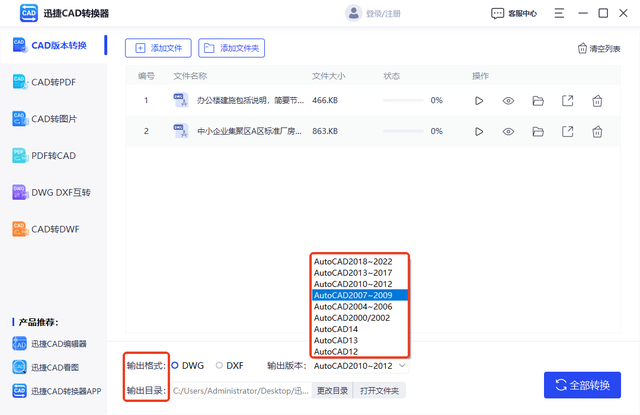The image size is (640, 415).
Task: Click the share icon for row 2
Action: tap(568, 131)
